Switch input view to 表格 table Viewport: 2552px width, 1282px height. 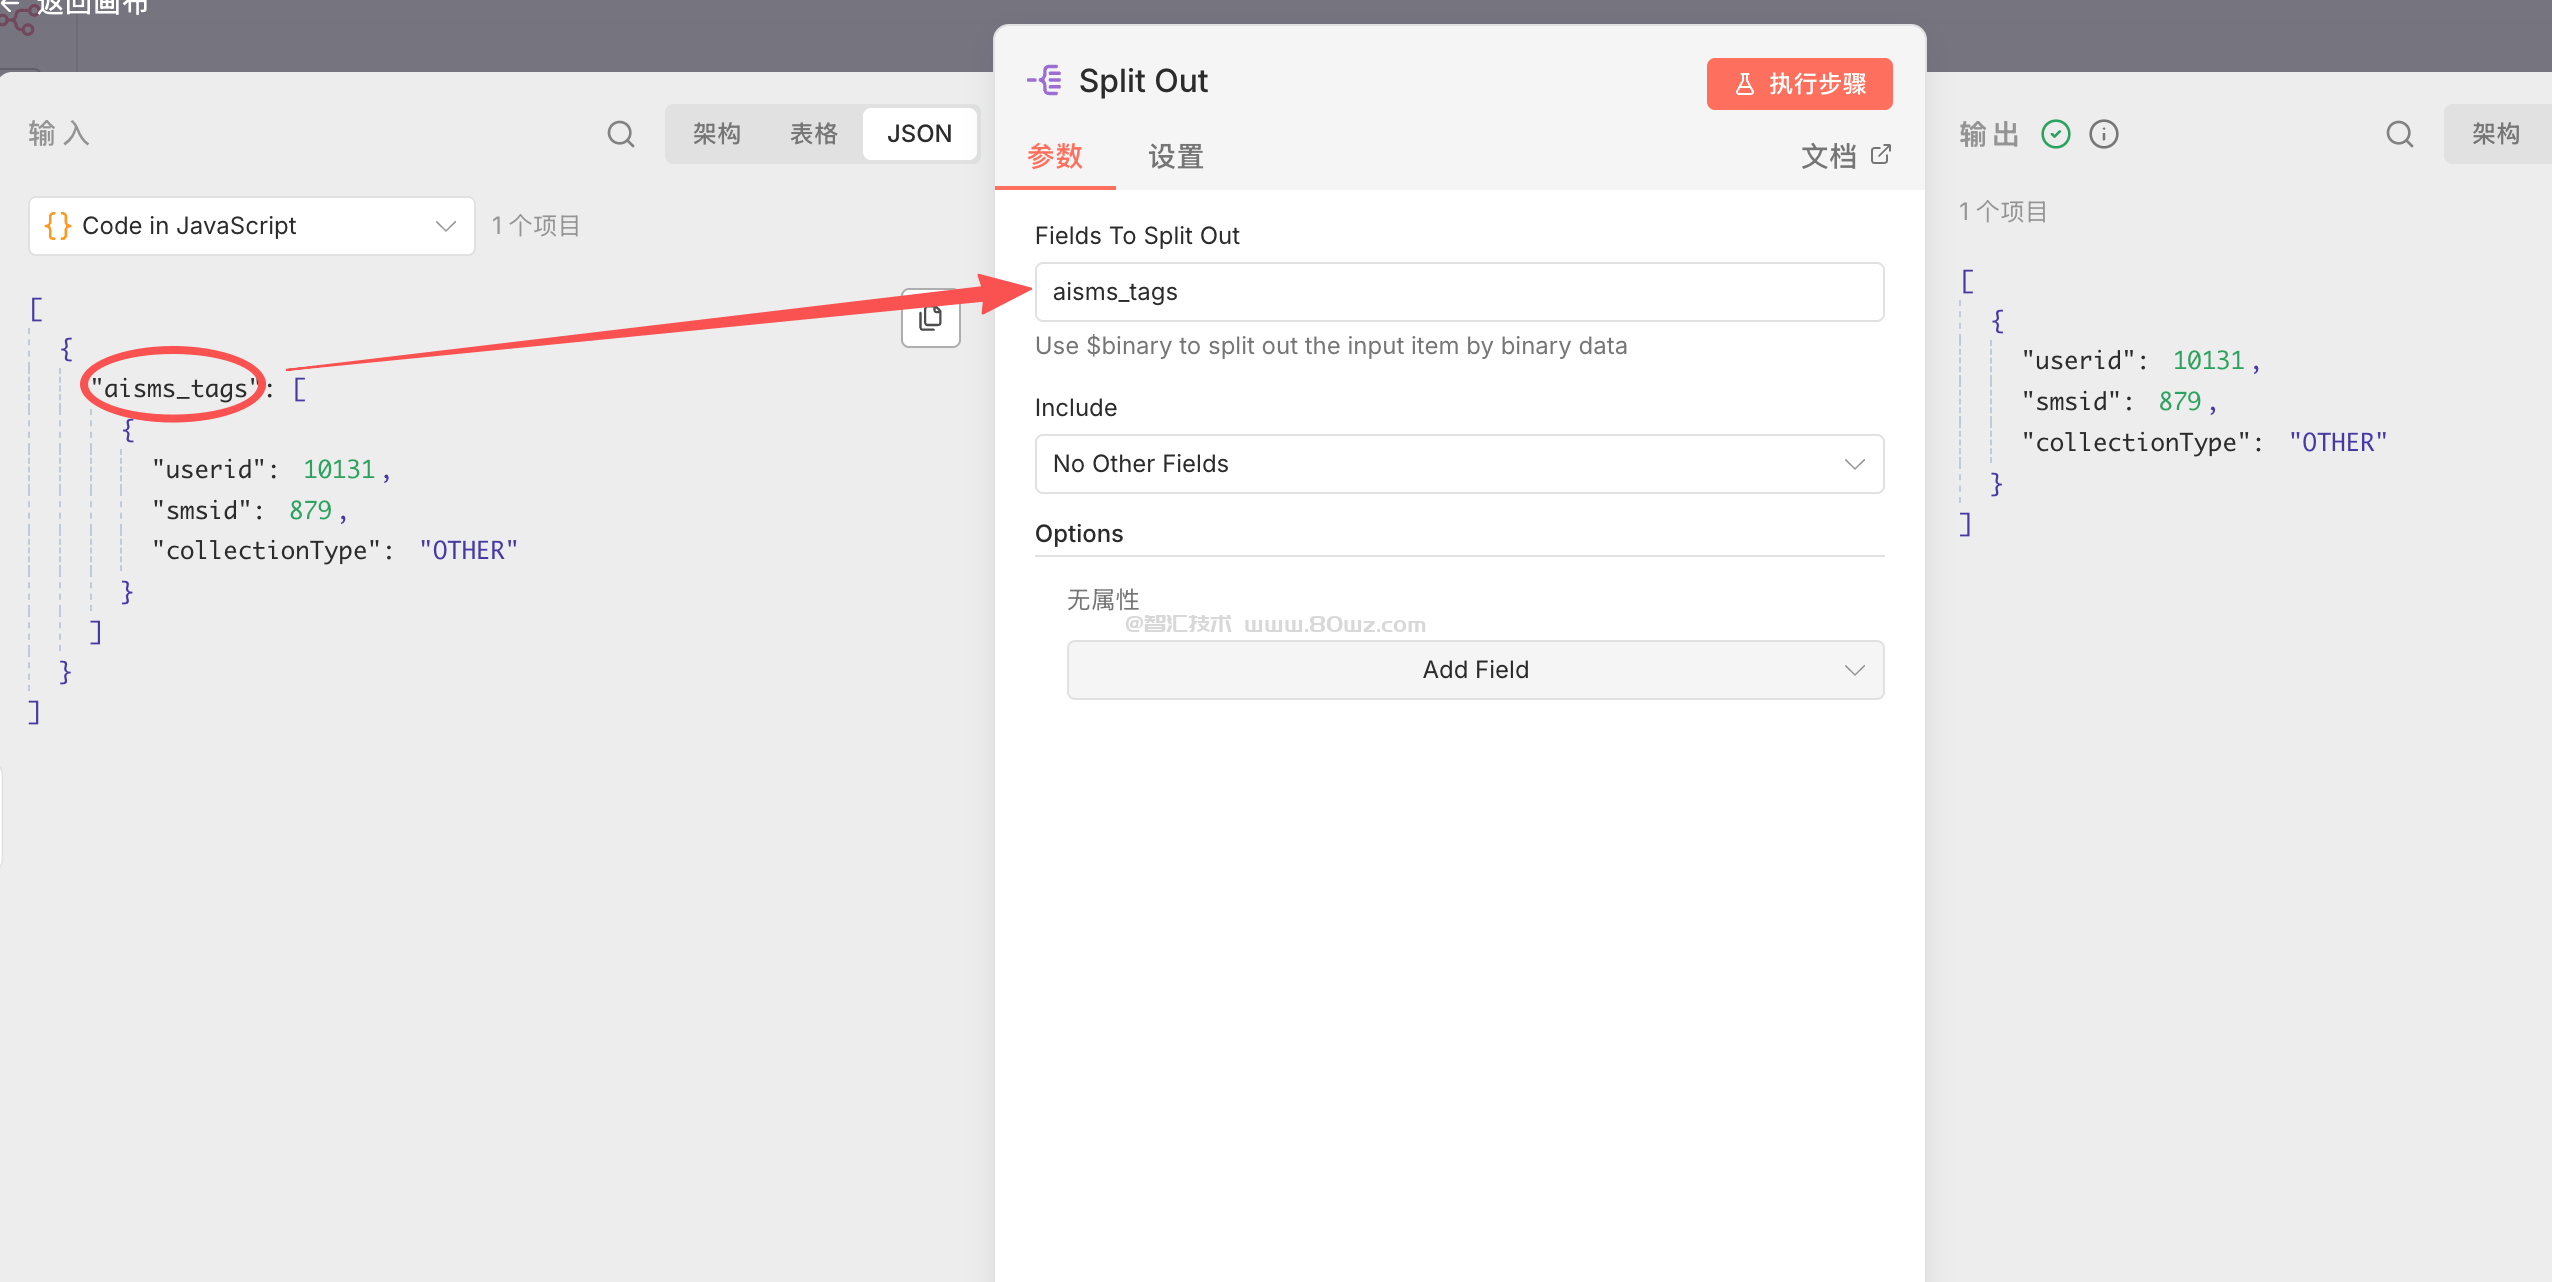click(x=813, y=134)
